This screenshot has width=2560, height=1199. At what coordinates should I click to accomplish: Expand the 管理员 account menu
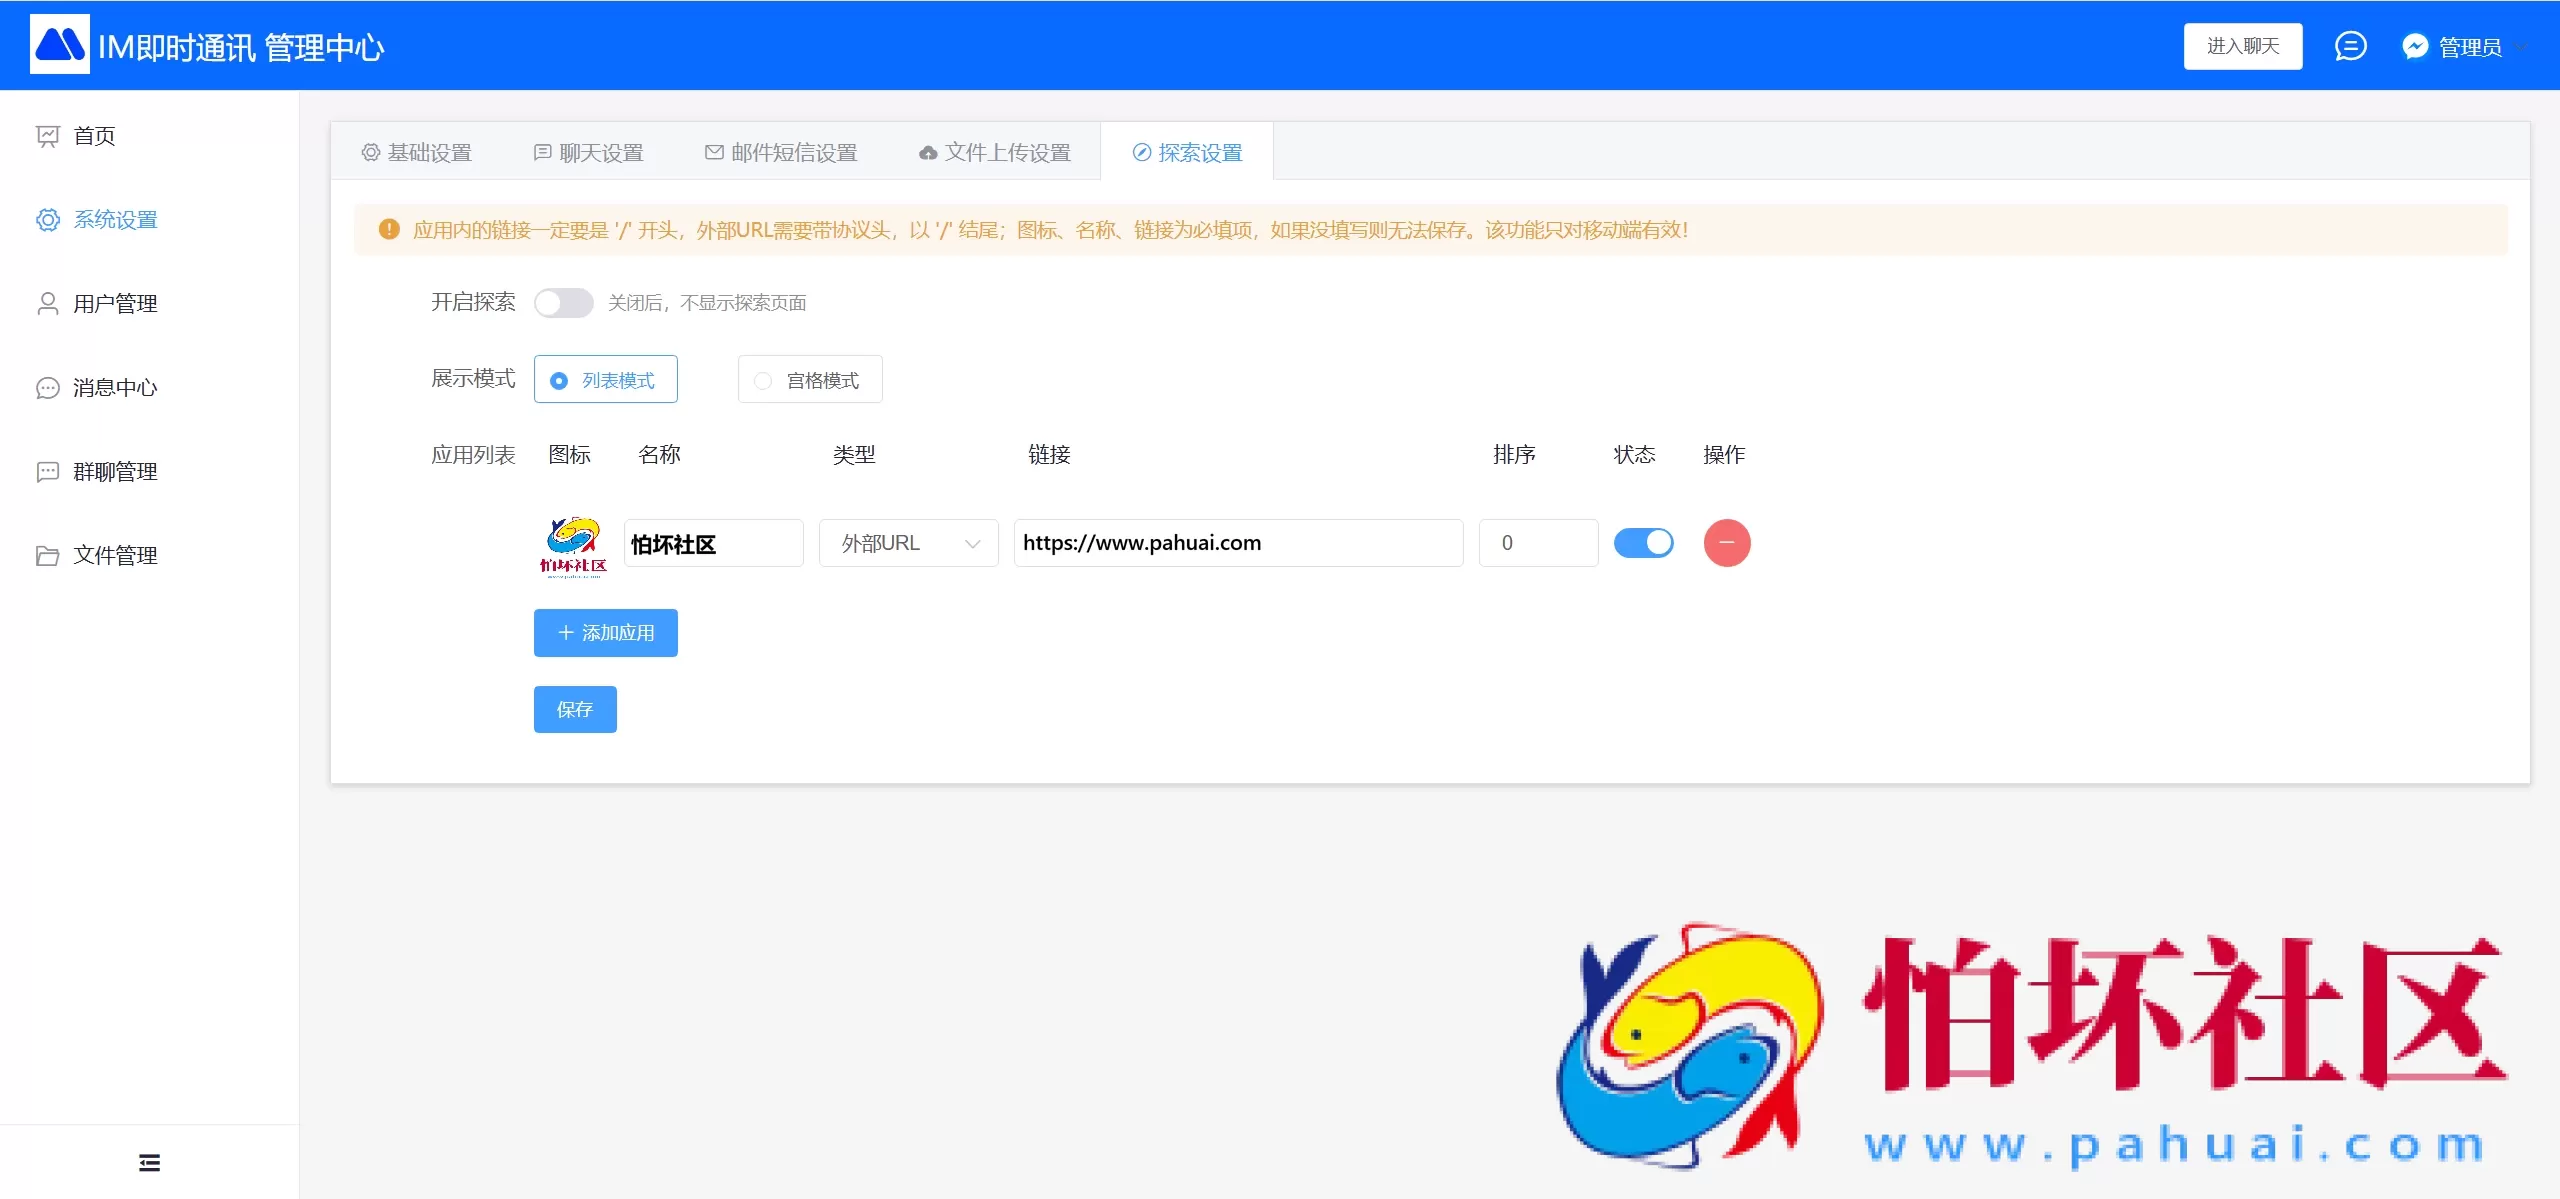click(2470, 45)
